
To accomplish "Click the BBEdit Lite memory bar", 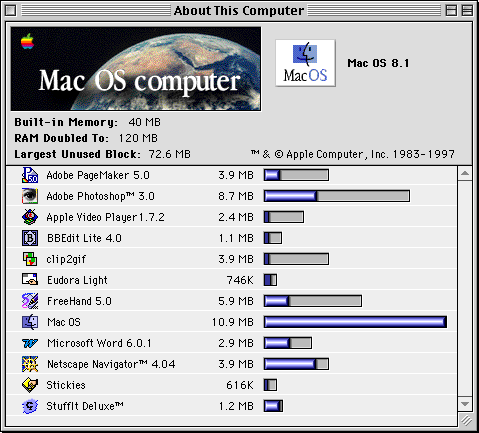I will click(273, 238).
